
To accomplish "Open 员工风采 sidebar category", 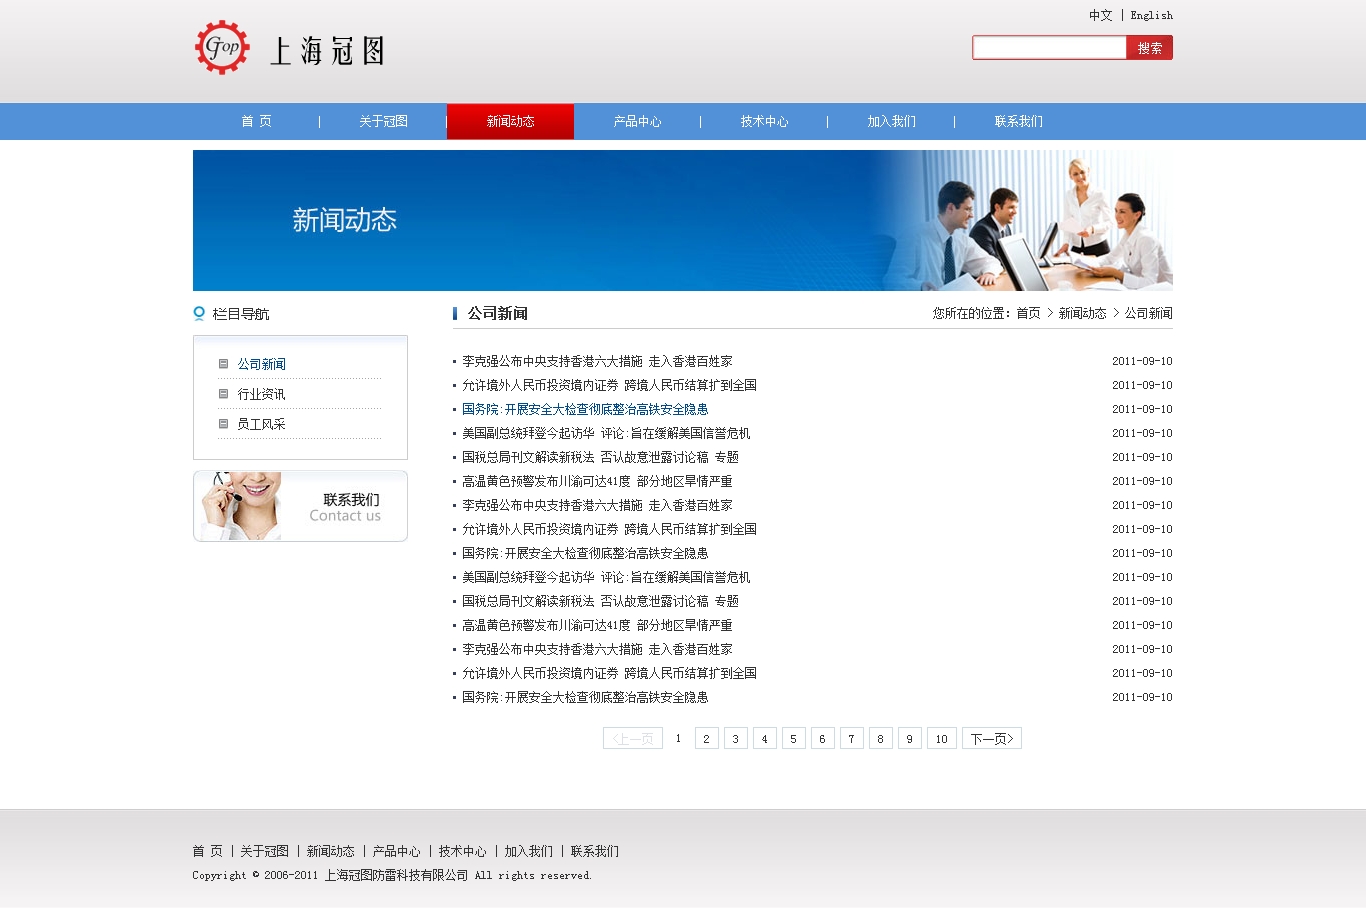I will 261,424.
